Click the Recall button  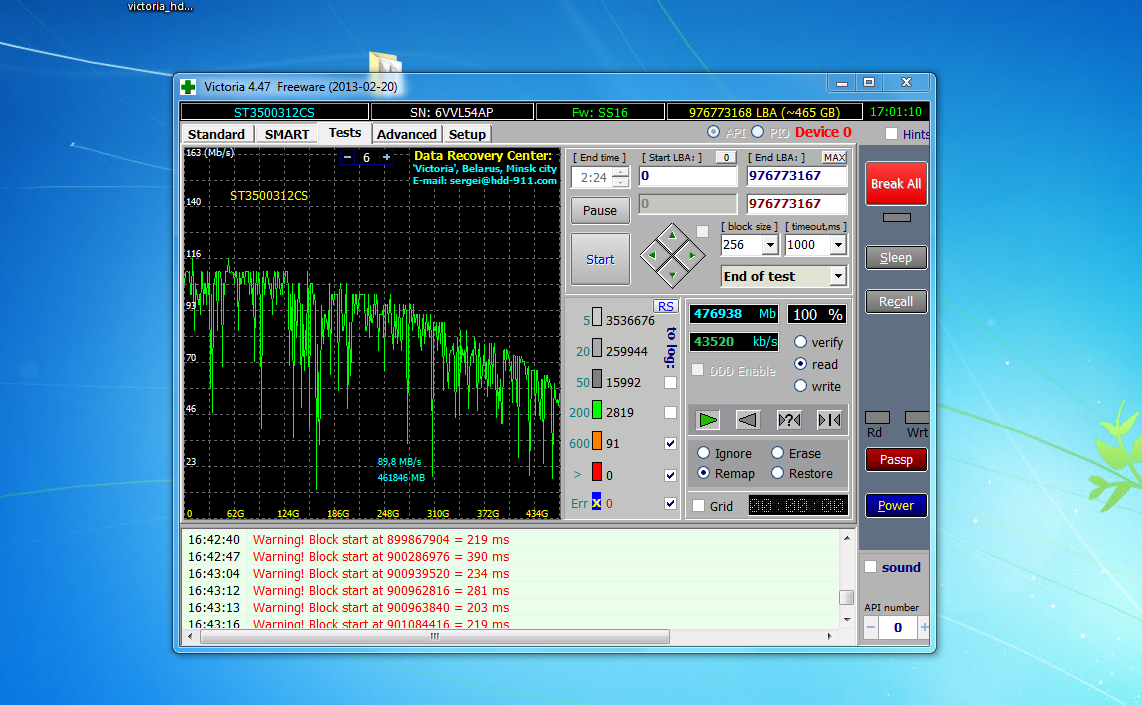[x=896, y=302]
